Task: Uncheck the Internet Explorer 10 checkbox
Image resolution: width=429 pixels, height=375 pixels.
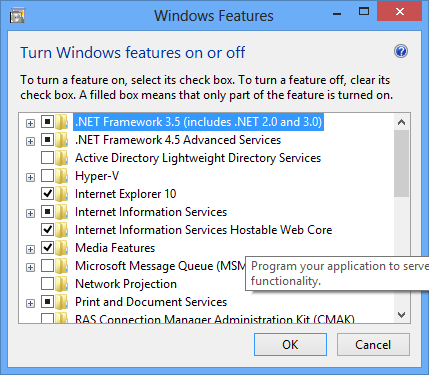Action: point(47,194)
